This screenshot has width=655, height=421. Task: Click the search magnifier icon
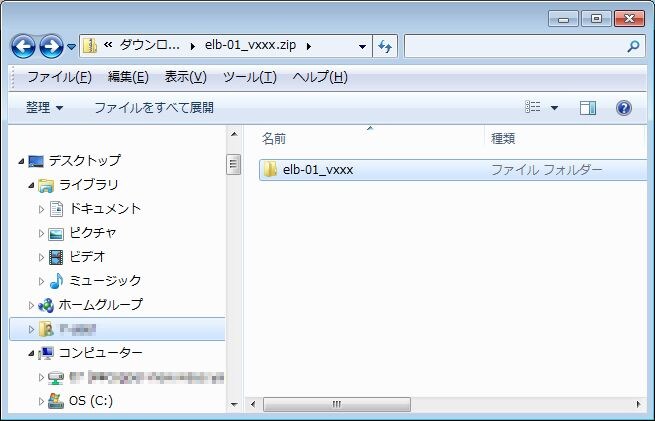(632, 46)
